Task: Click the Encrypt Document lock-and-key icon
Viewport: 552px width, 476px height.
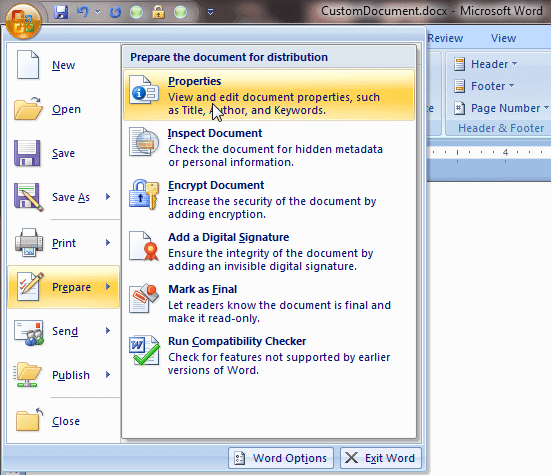Action: [144, 194]
